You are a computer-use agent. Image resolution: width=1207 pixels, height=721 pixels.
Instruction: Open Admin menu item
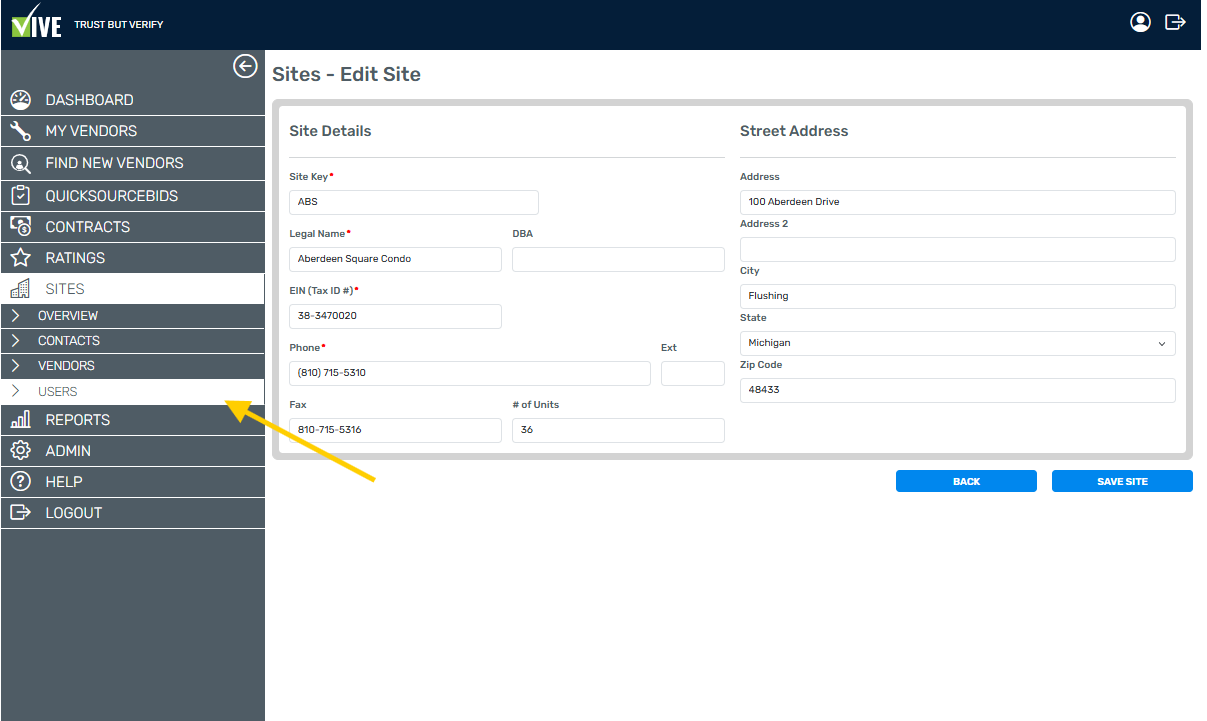coord(132,451)
